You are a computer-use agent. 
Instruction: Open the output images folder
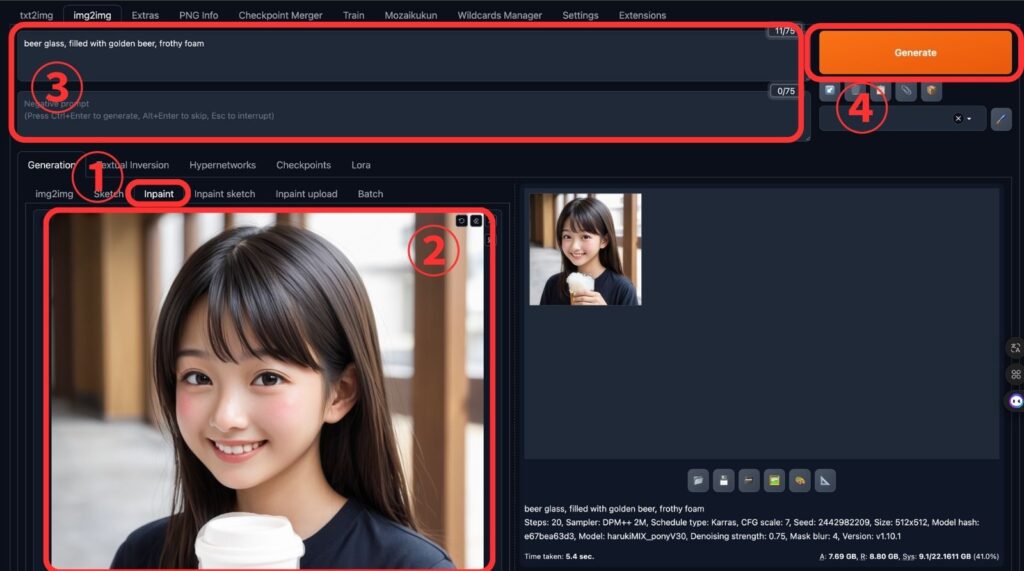pos(698,482)
